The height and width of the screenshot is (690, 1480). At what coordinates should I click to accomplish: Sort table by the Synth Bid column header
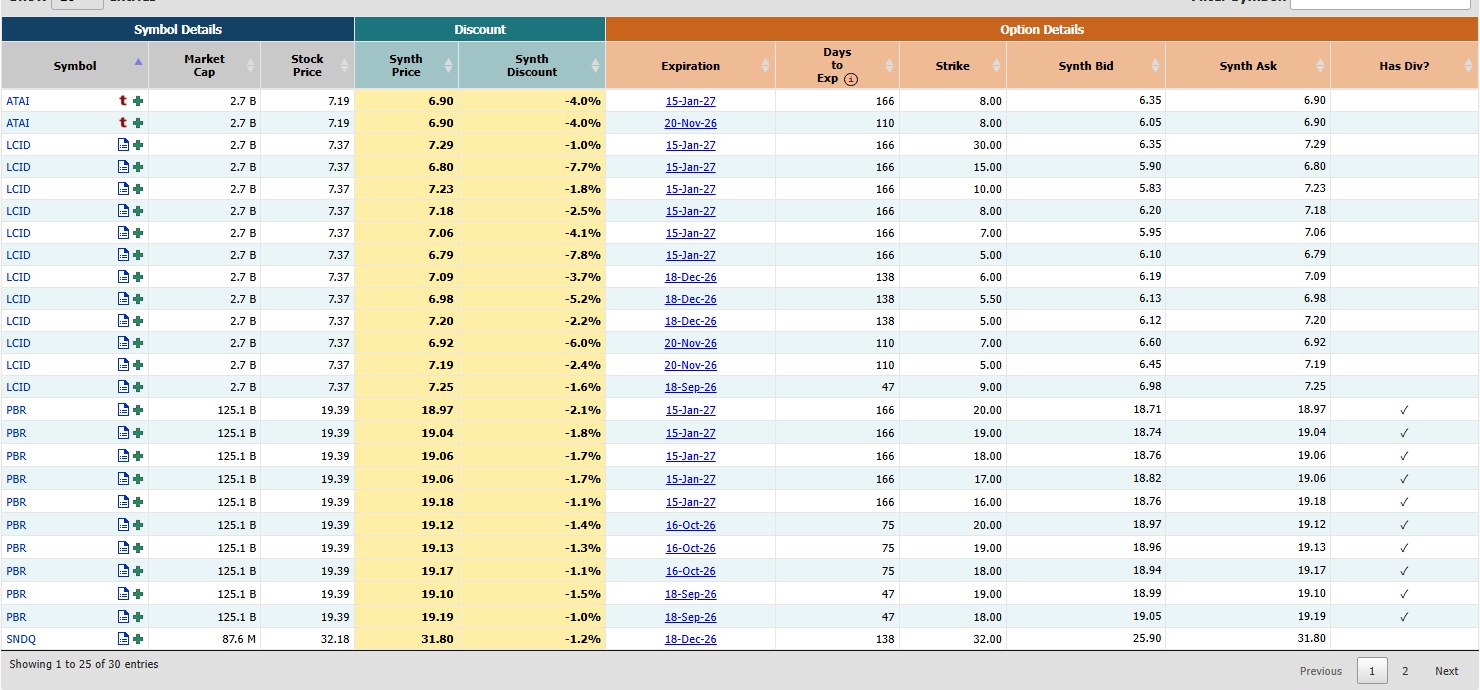click(x=1086, y=66)
